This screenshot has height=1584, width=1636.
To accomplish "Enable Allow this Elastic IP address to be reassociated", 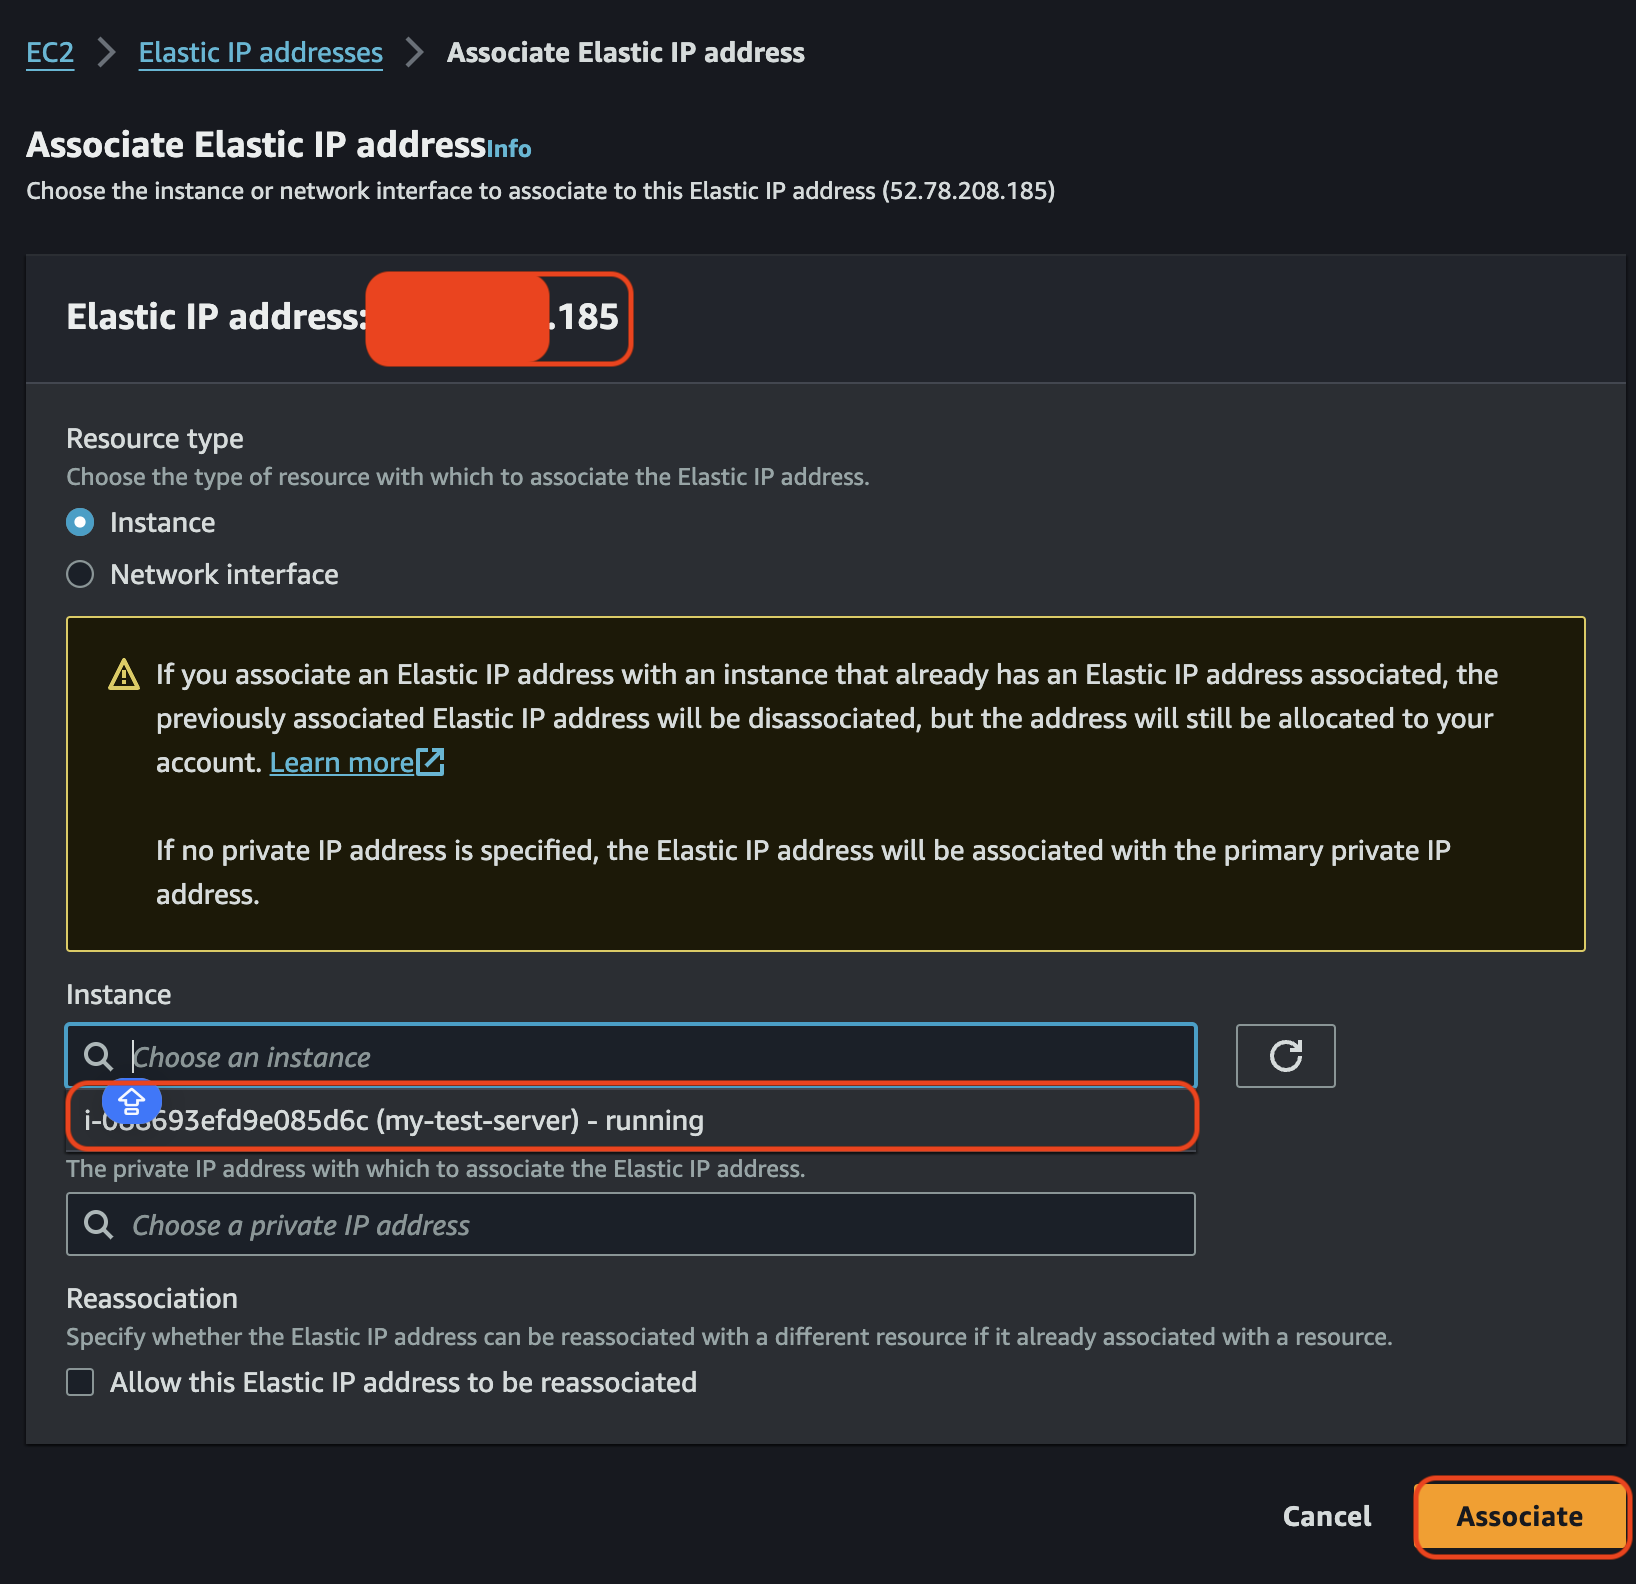I will click(80, 1382).
